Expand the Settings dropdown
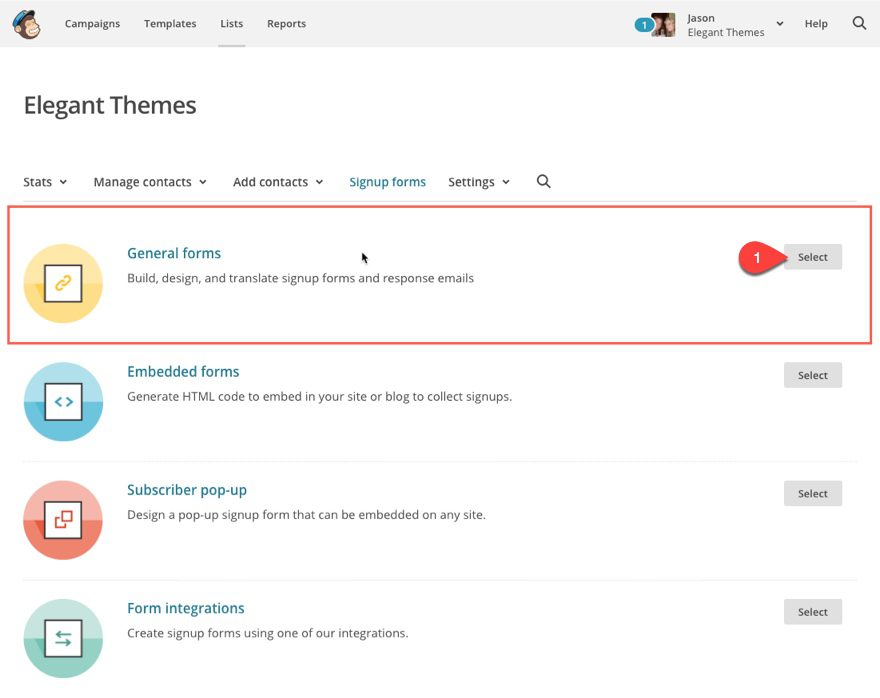Image resolution: width=880 pixels, height=698 pixels. 479,182
